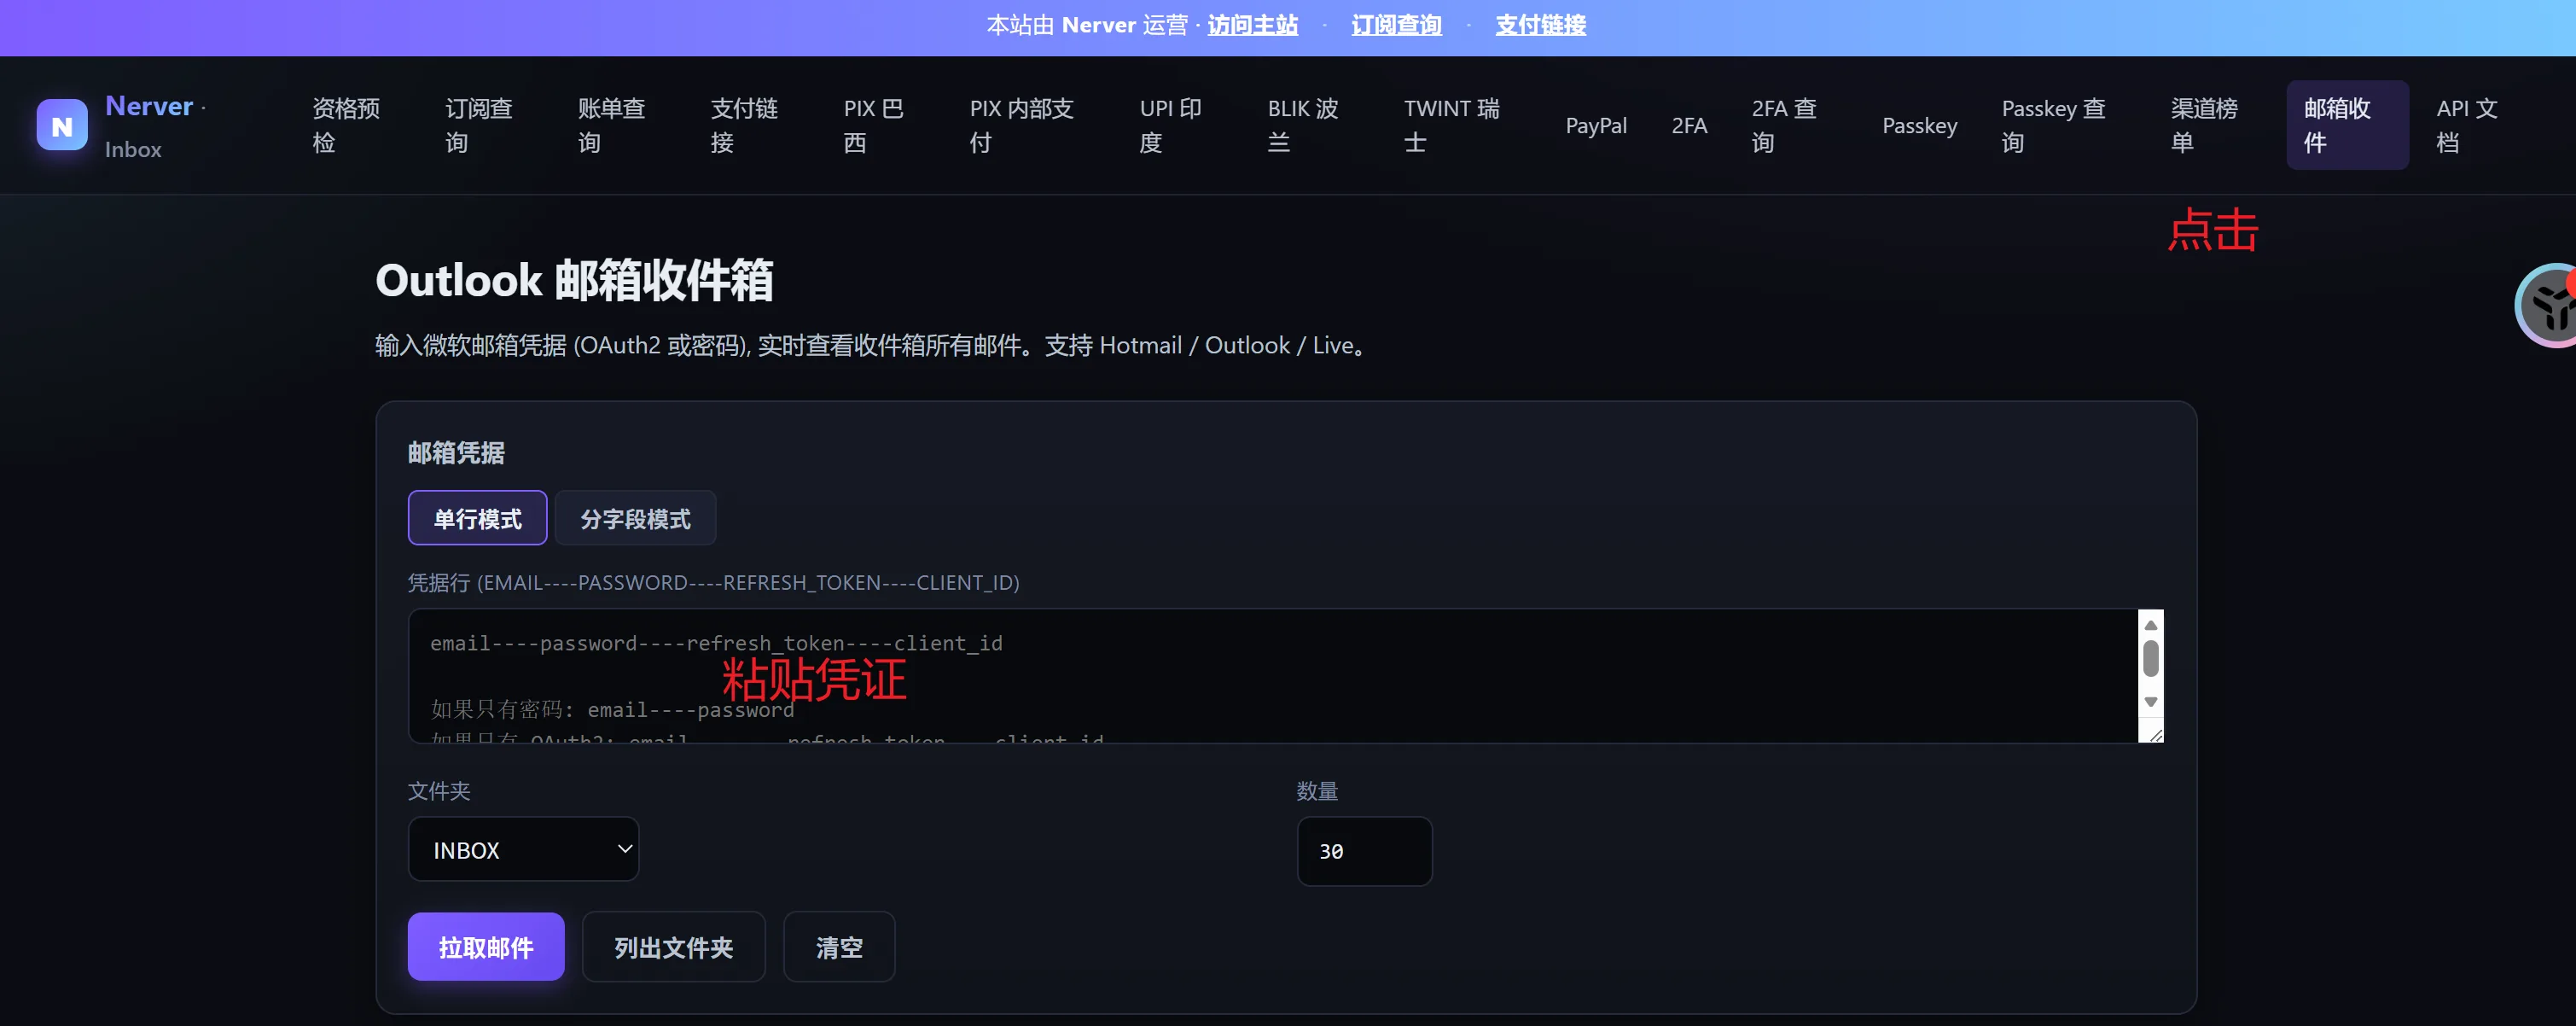Open 渠道榜单 nav item

pos(2205,126)
